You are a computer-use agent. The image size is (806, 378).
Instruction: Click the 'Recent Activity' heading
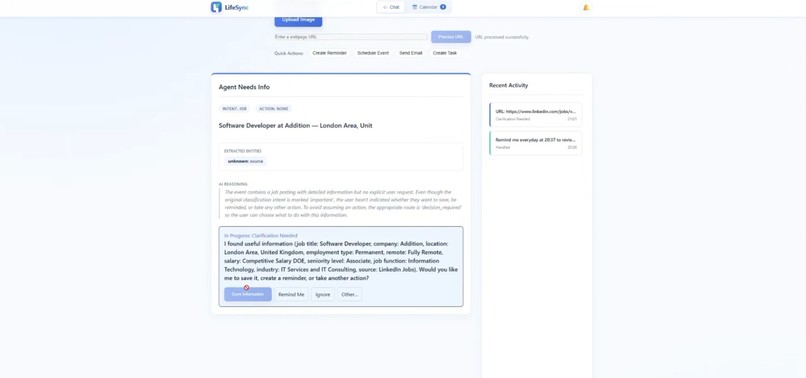[508, 85]
